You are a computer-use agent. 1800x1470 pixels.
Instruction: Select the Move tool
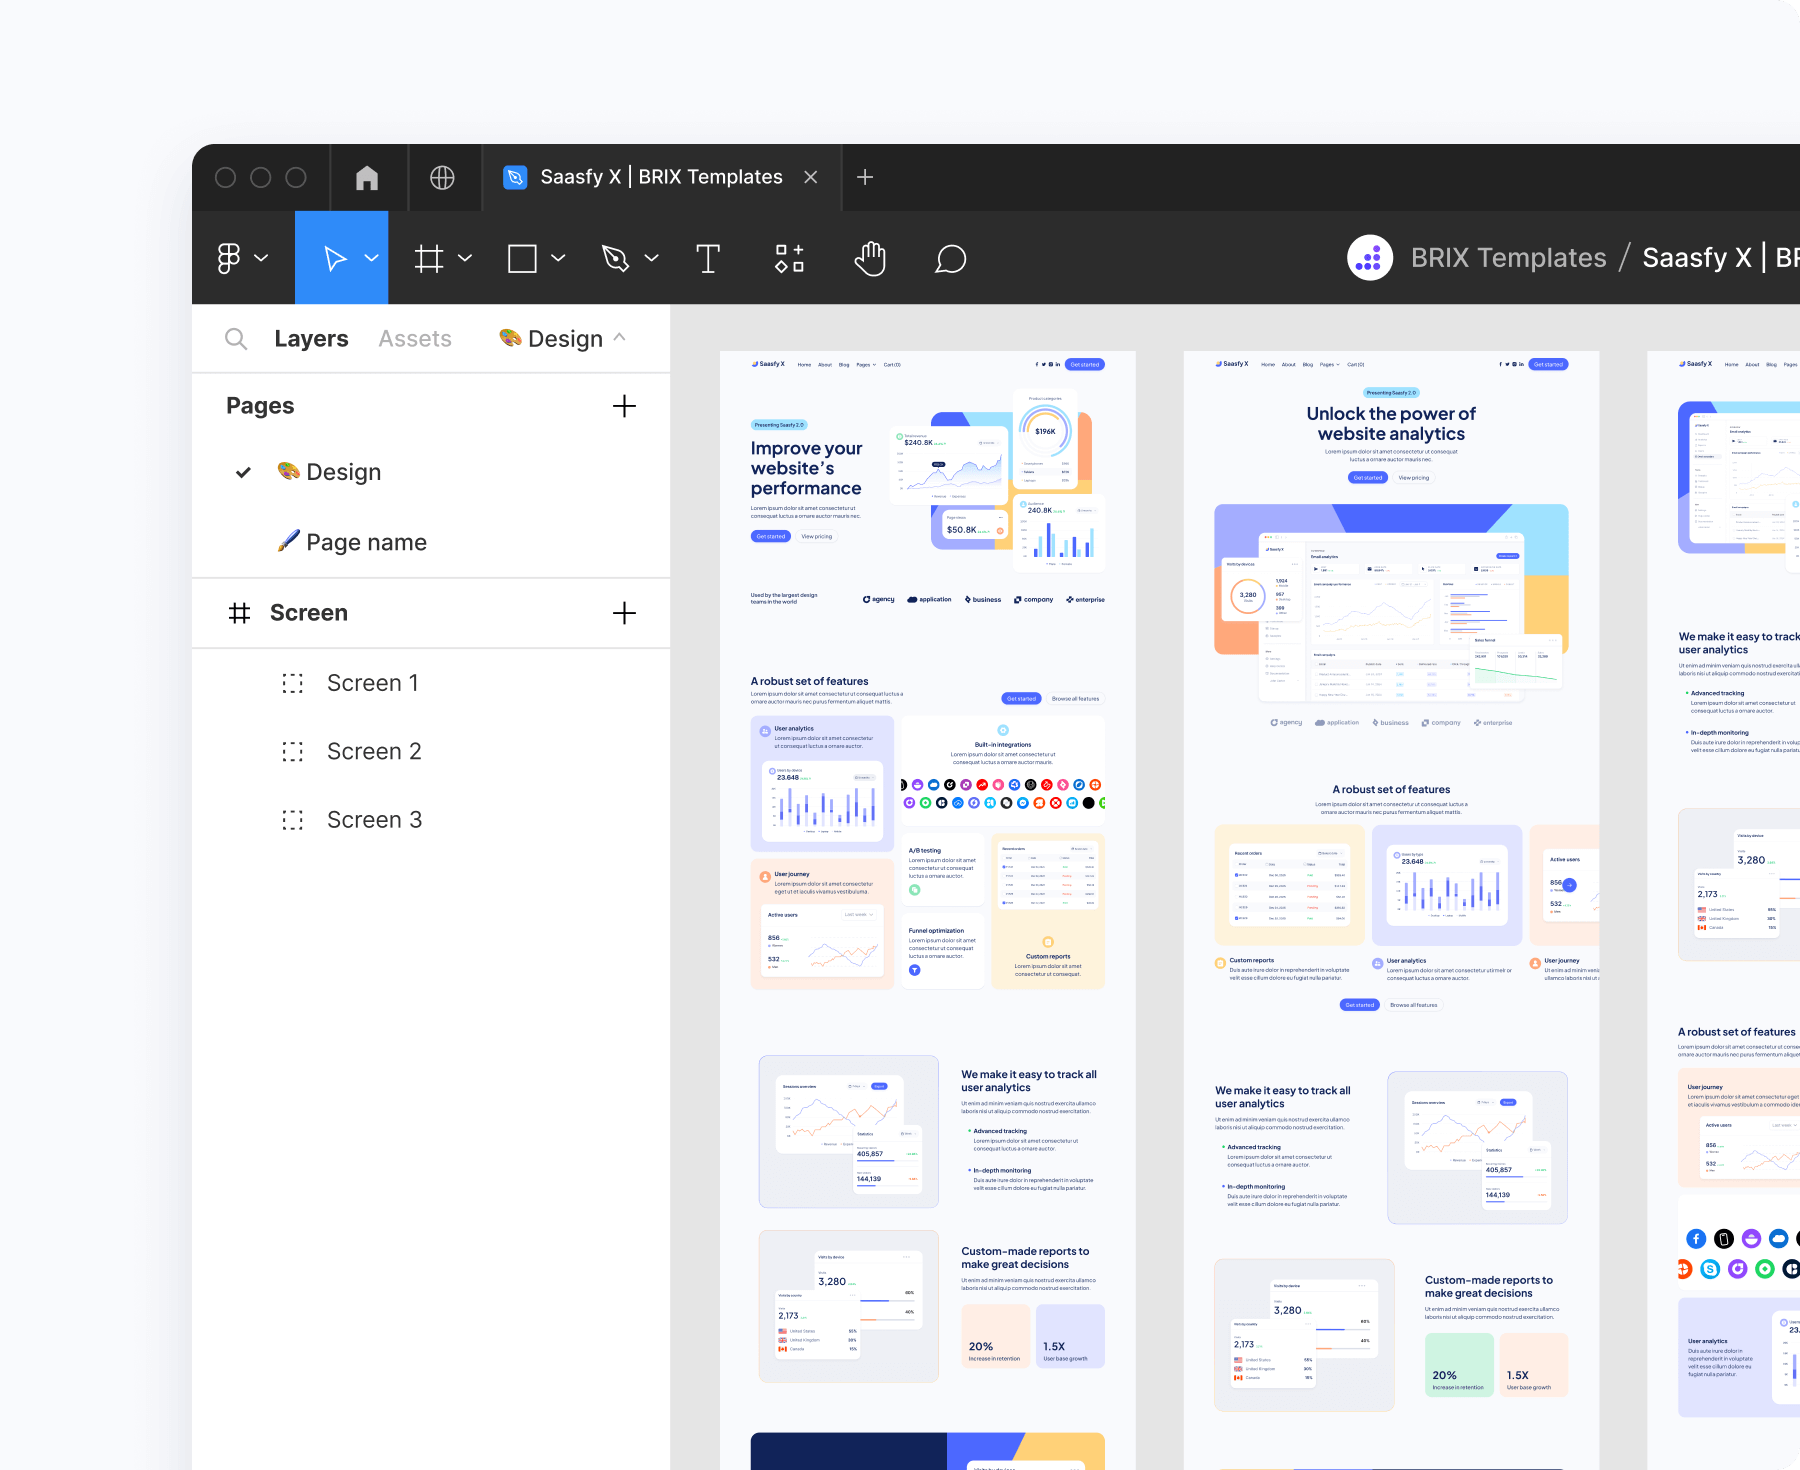[x=335, y=258]
